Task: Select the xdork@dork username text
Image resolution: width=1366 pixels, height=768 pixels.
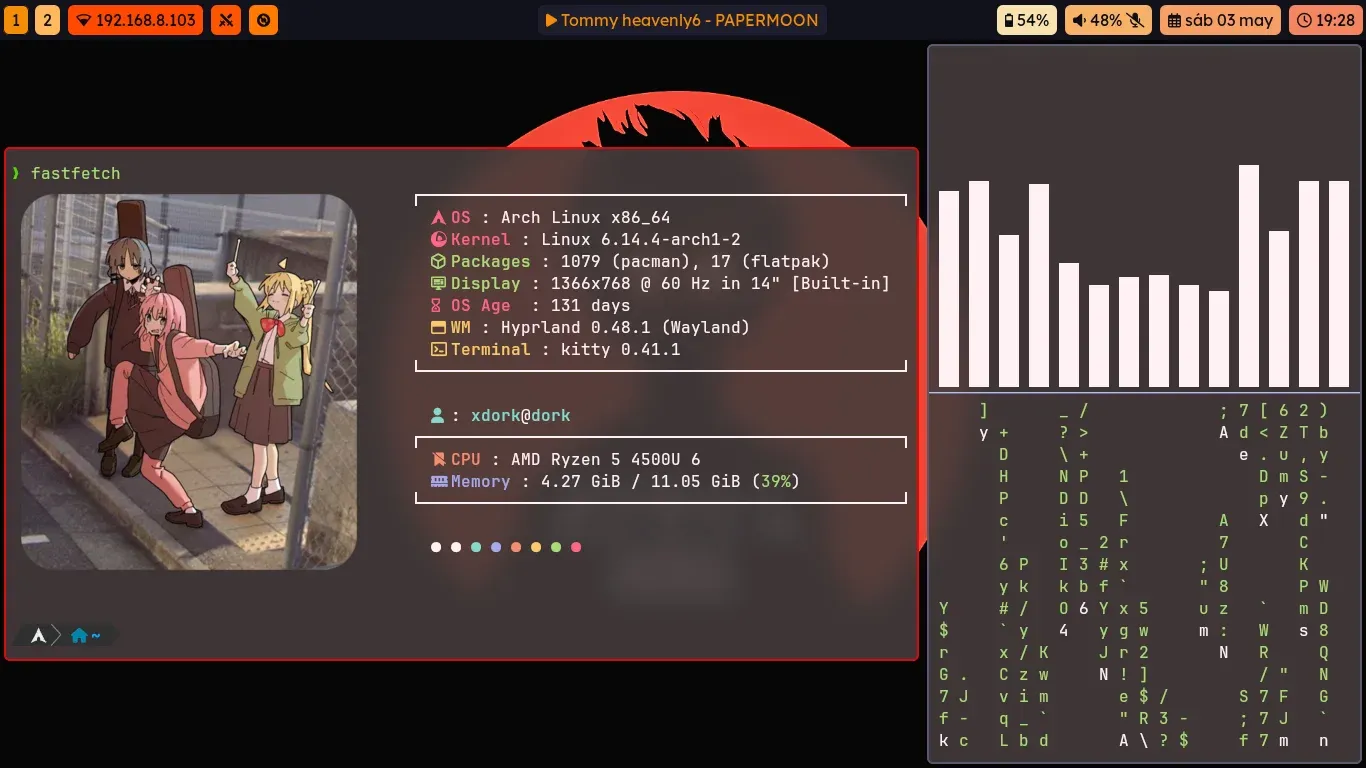Action: point(521,415)
